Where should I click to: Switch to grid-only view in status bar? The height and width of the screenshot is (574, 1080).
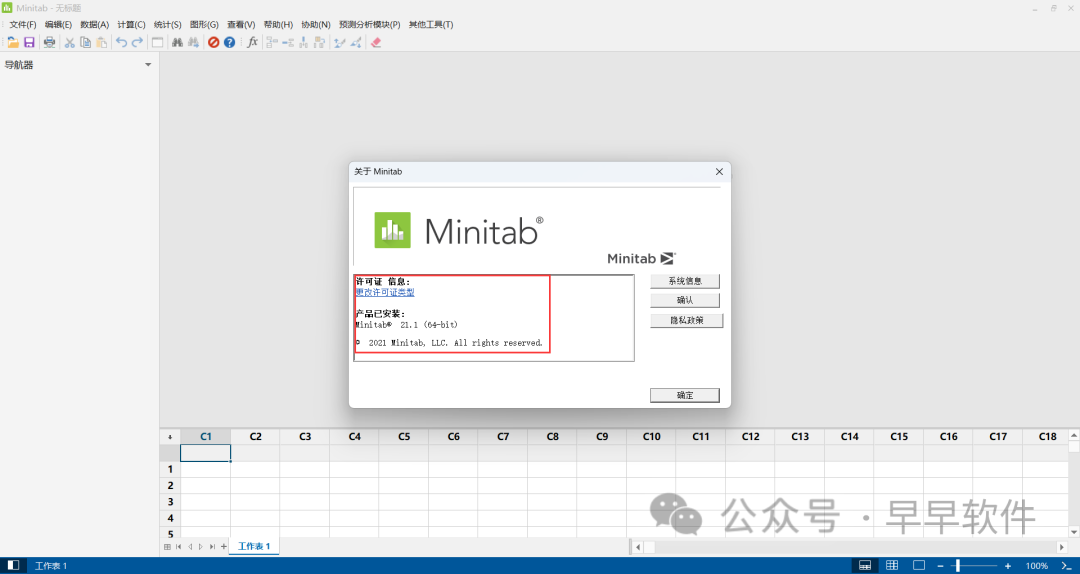point(892,566)
